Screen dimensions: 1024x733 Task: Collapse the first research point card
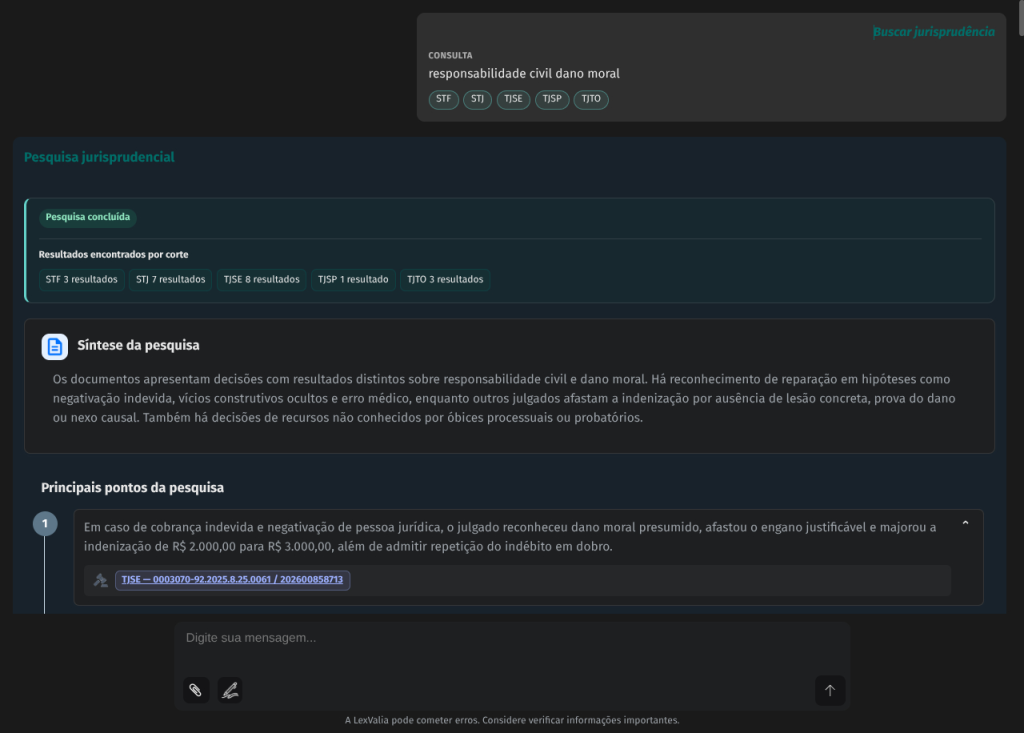[x=965, y=523]
